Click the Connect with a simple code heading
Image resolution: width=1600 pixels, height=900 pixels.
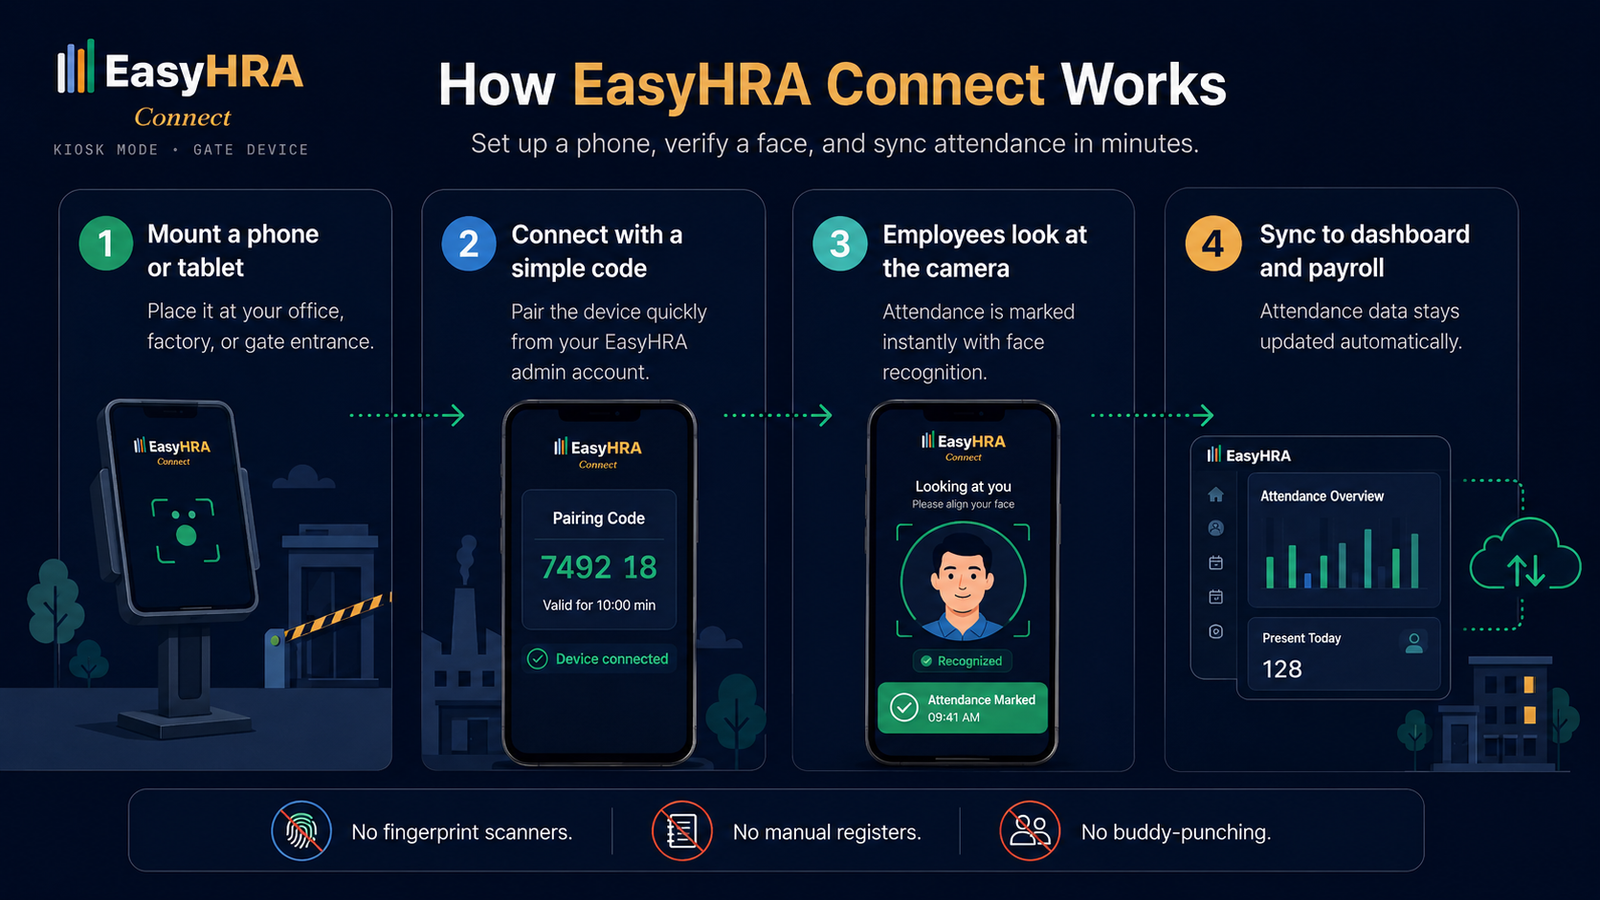(596, 251)
